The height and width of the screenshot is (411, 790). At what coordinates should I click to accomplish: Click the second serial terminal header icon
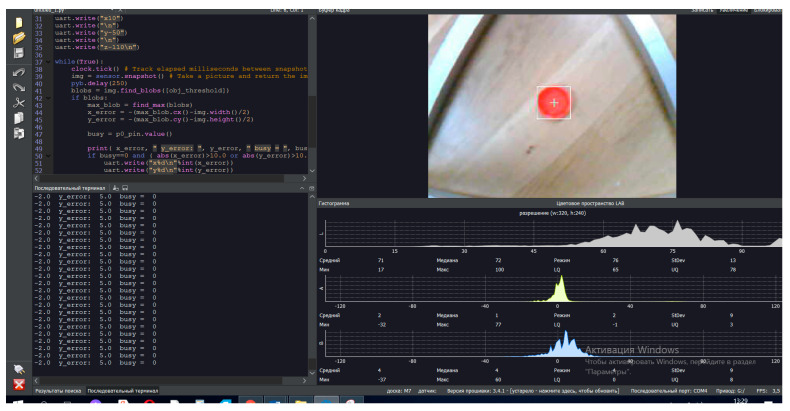[124, 188]
